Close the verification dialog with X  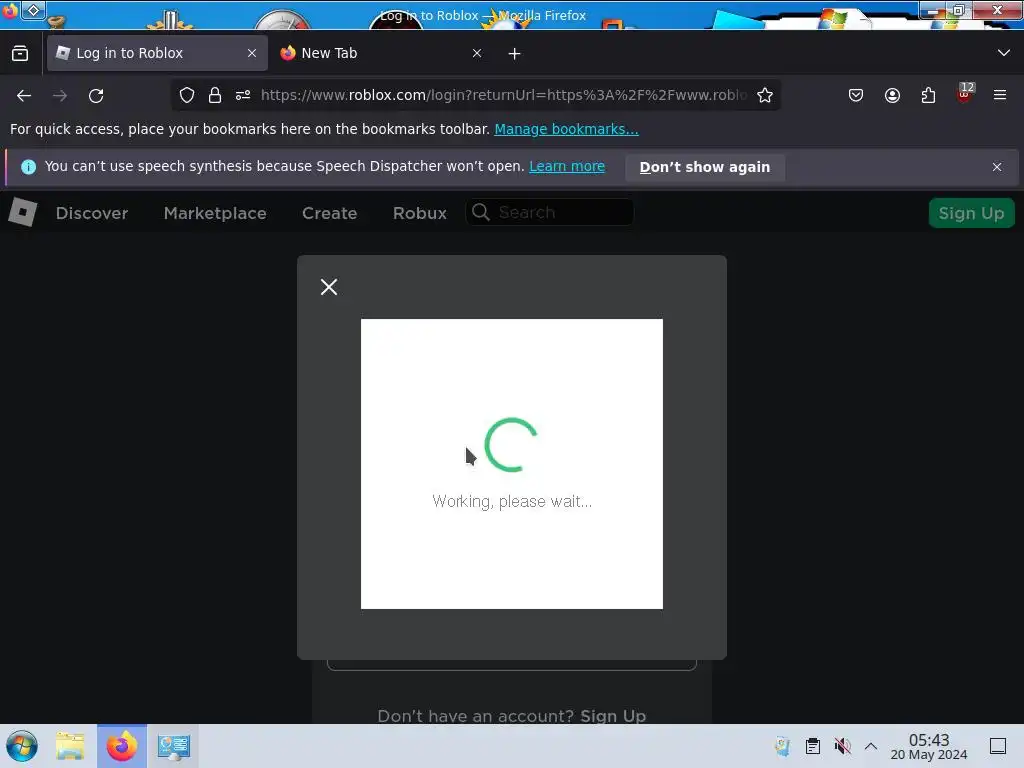[x=329, y=287]
